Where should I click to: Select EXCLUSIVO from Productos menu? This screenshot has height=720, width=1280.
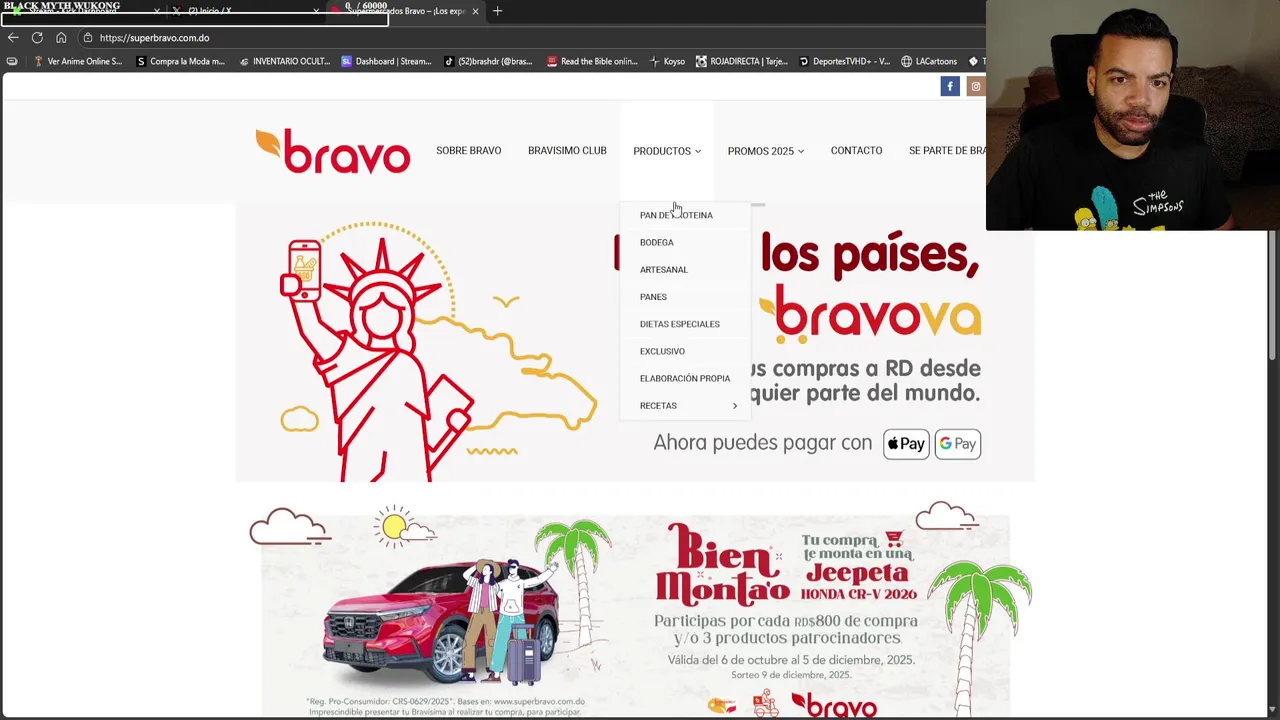pos(662,351)
